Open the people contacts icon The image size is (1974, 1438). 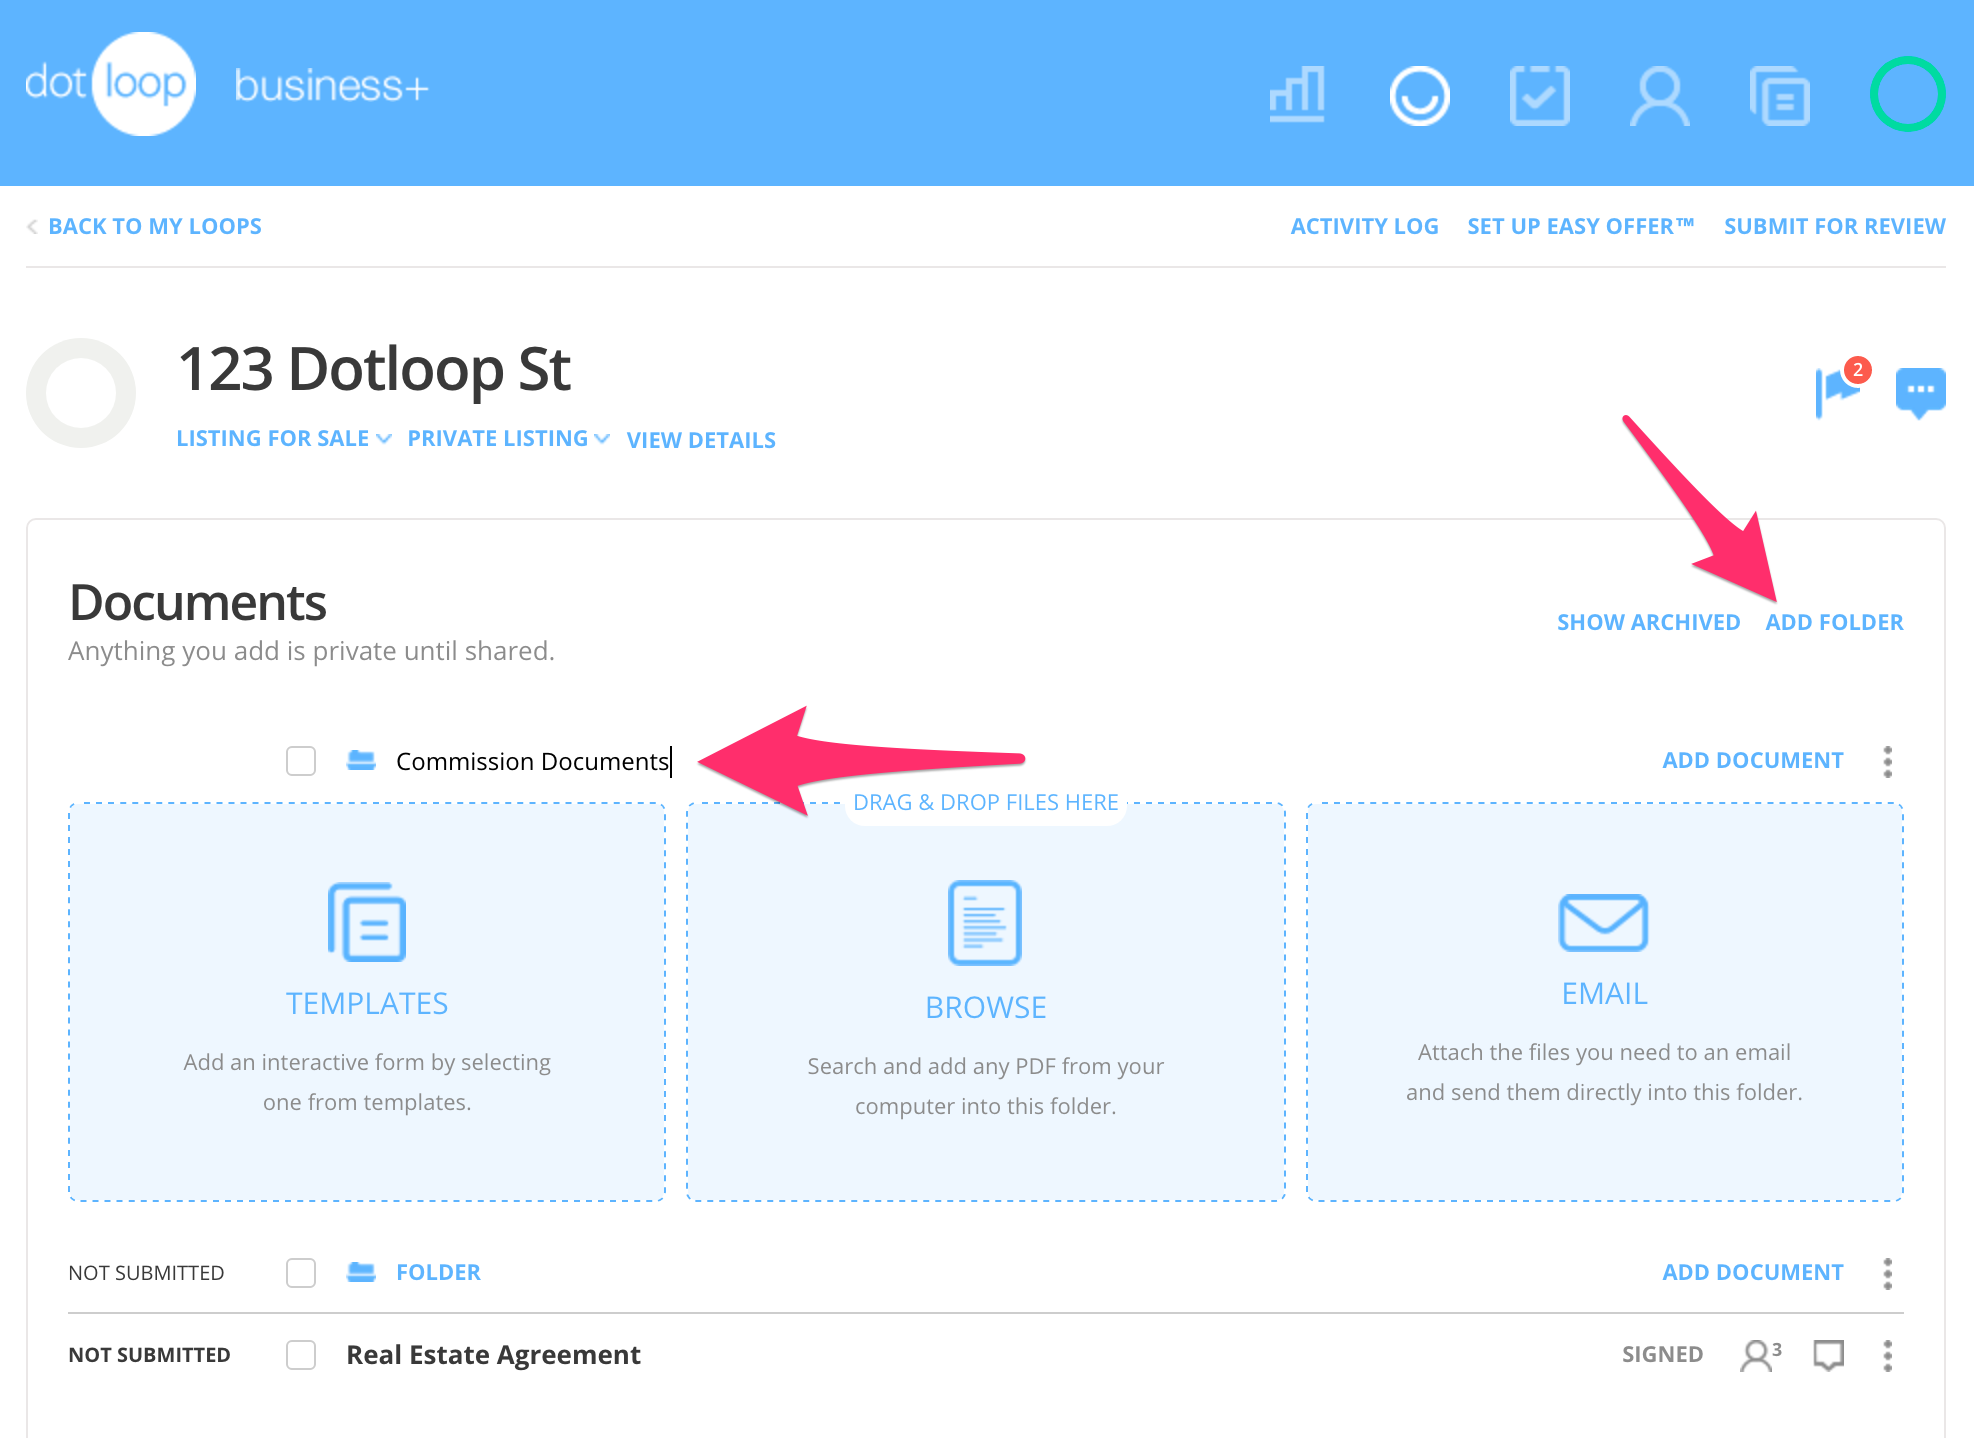pyautogui.click(x=1659, y=95)
